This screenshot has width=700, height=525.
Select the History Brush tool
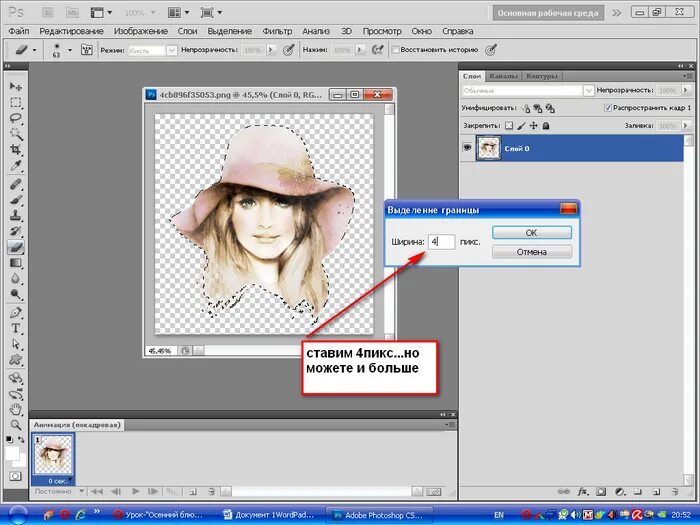pos(16,231)
